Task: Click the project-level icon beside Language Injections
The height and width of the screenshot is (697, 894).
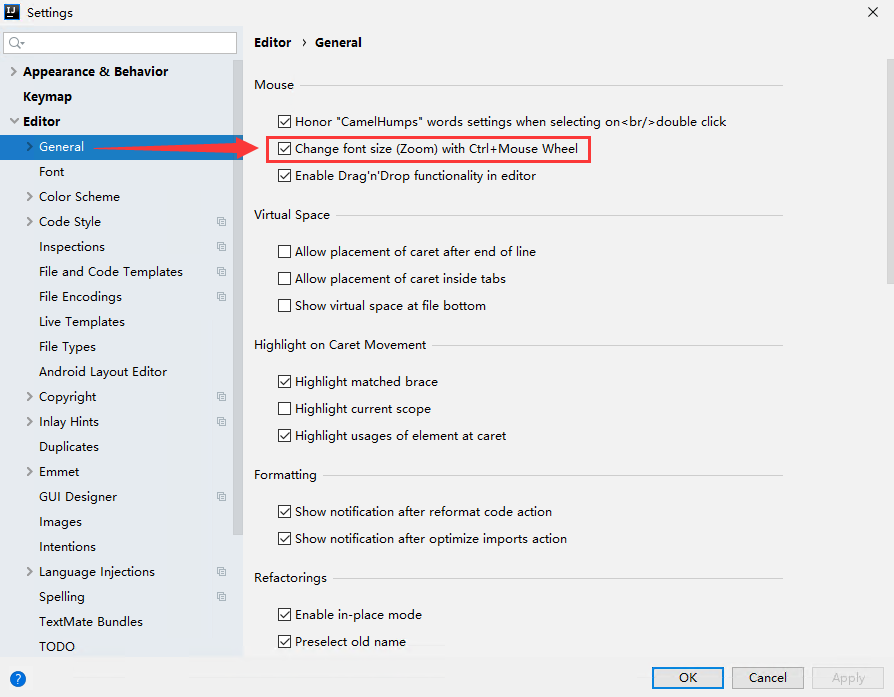Action: 221,572
